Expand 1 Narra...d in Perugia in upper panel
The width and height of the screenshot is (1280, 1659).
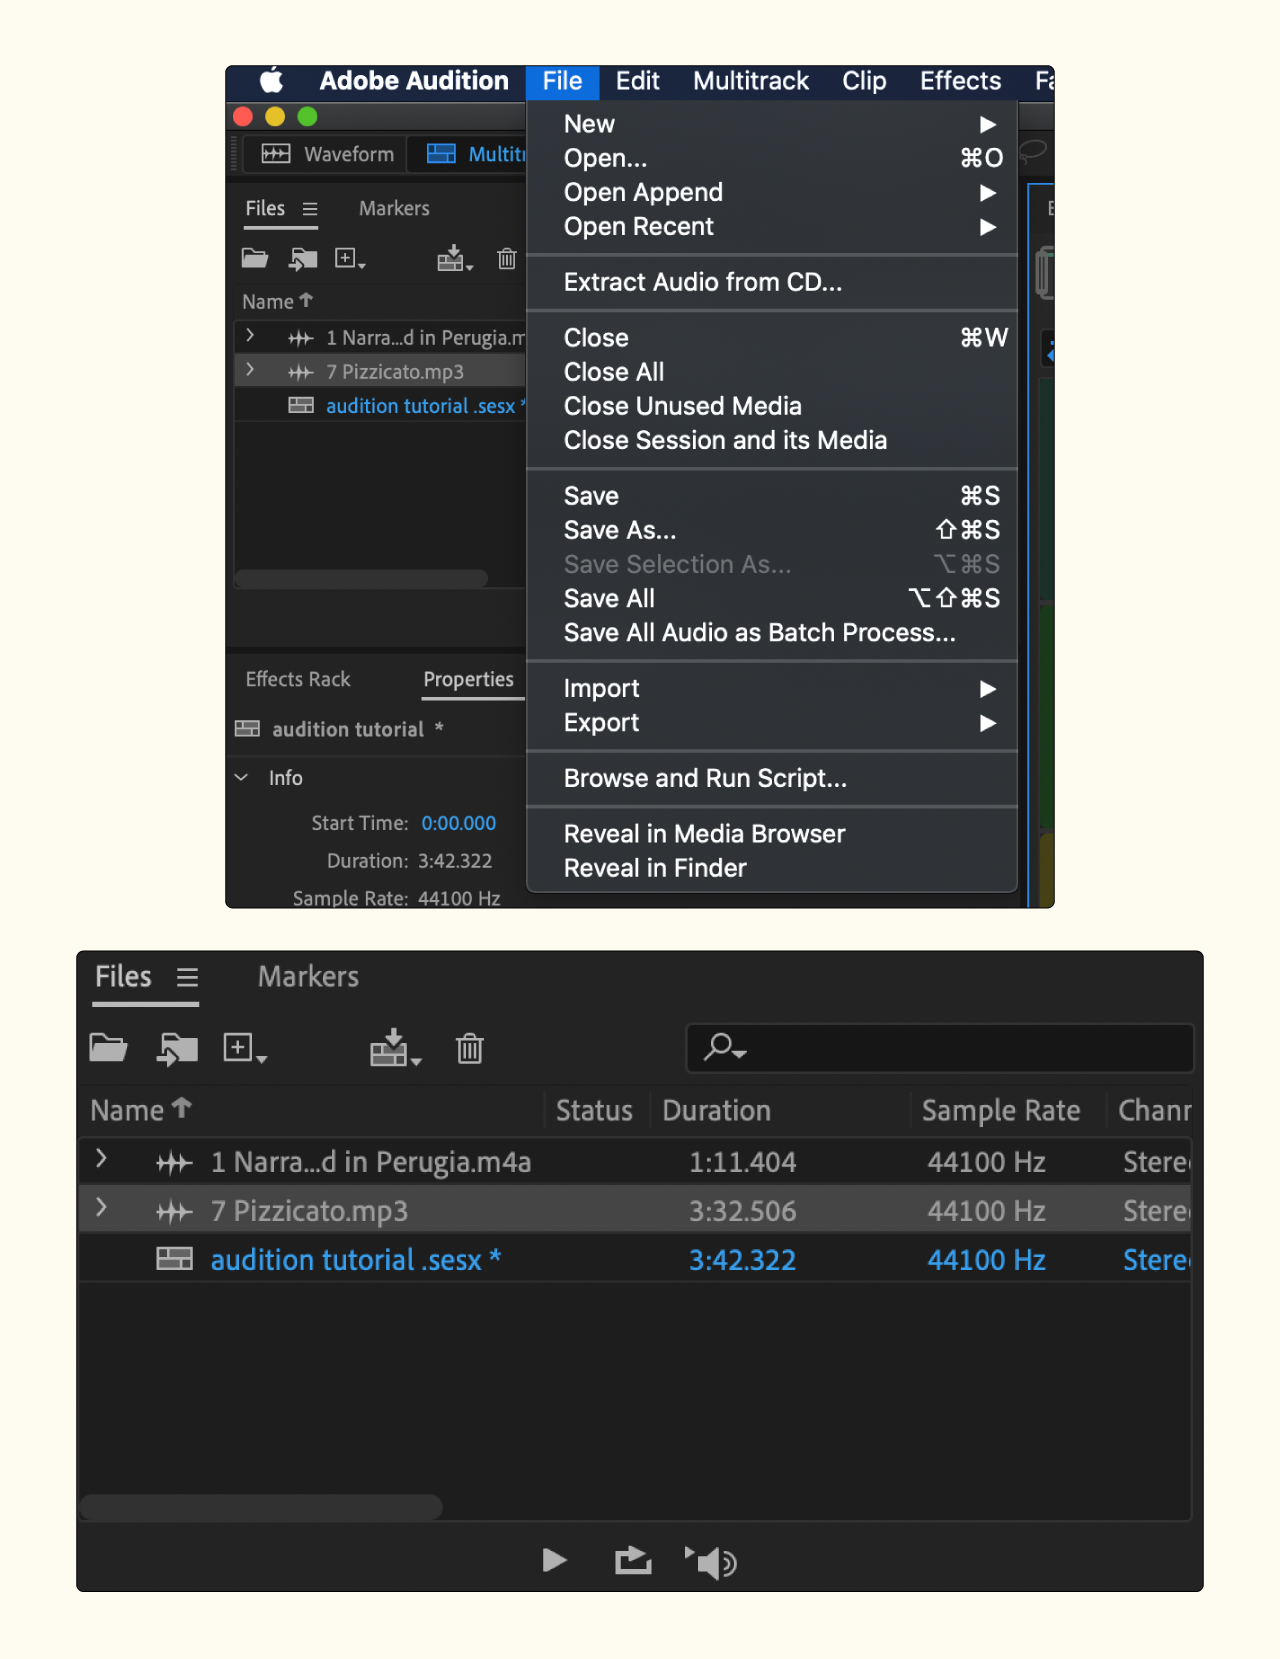(x=250, y=336)
